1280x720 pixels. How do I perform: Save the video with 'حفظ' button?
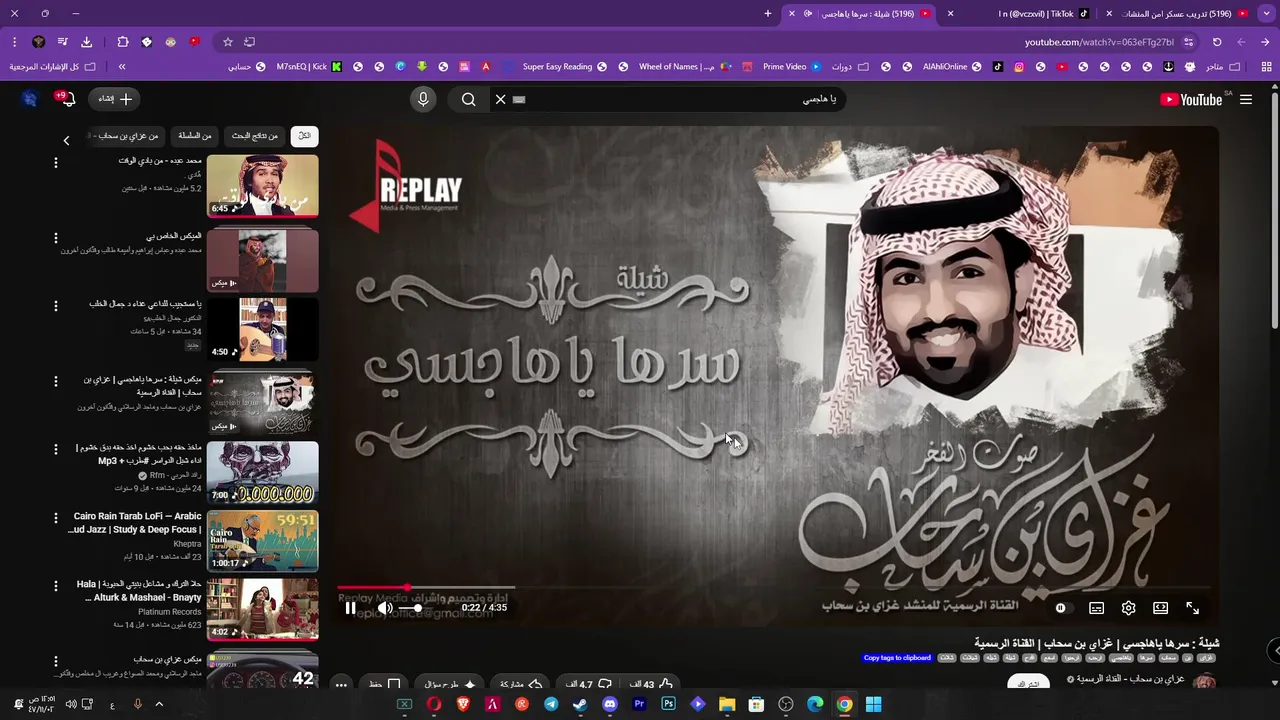click(x=383, y=684)
